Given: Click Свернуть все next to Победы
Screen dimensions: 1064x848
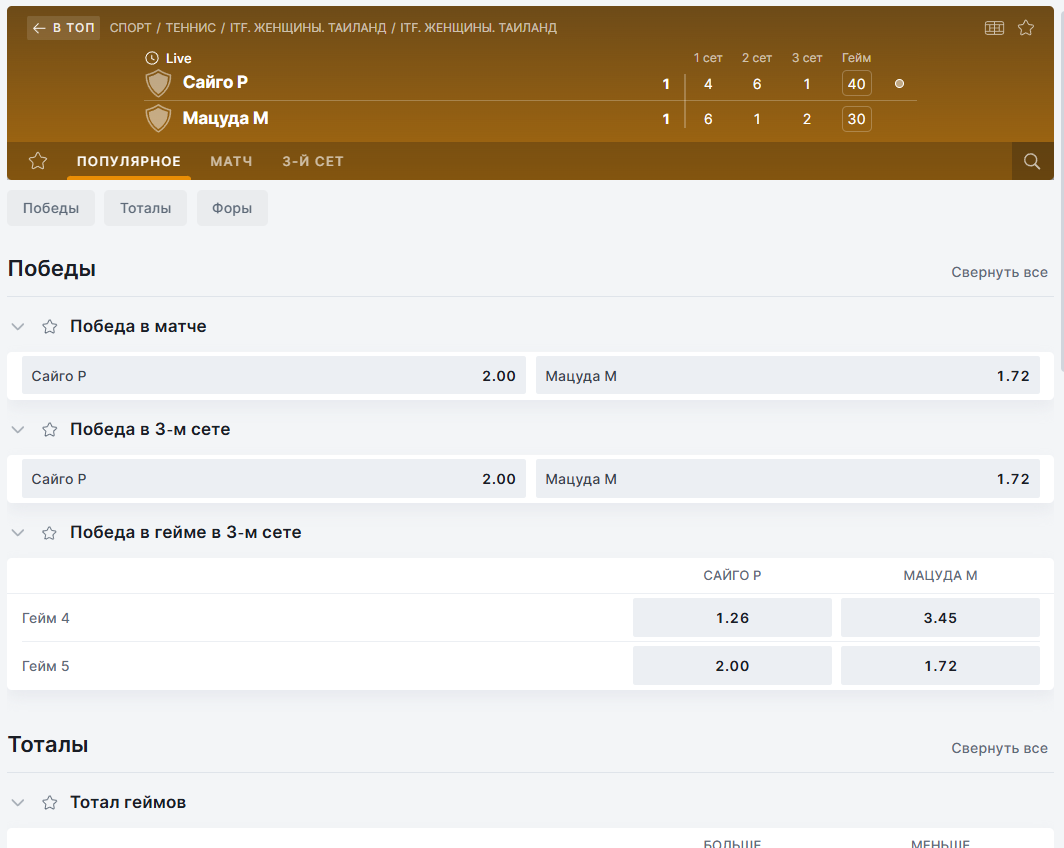Looking at the screenshot, I should click(x=999, y=272).
